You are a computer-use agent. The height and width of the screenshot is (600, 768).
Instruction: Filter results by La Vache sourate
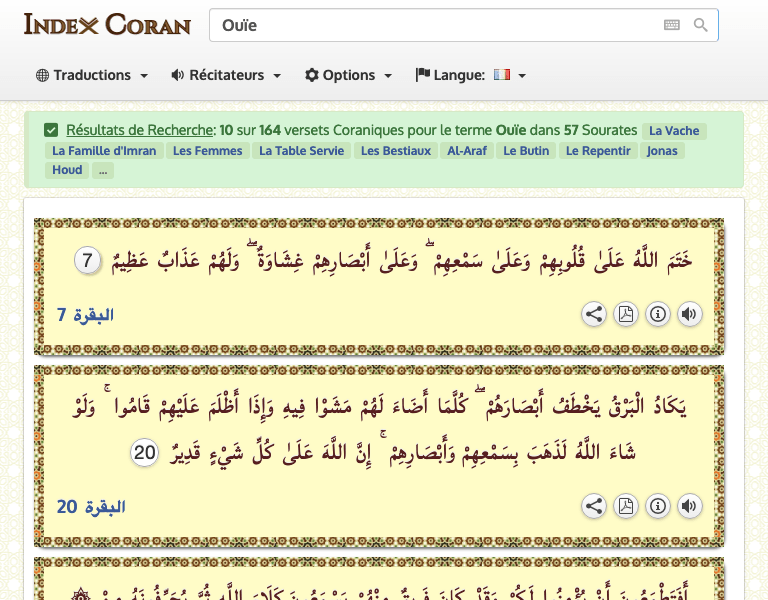pyautogui.click(x=674, y=131)
